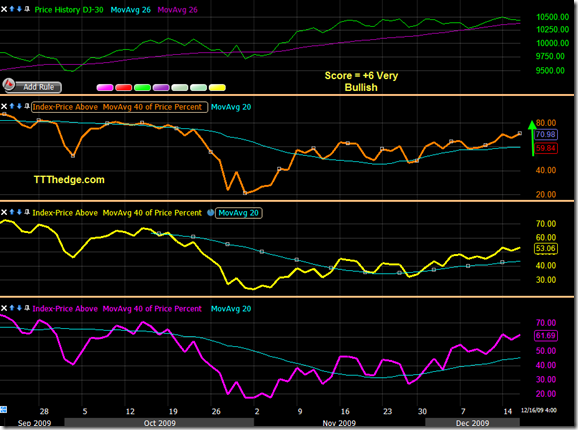Move the orange Index-Price pane down
This screenshot has width=578, height=430.
click(19, 106)
